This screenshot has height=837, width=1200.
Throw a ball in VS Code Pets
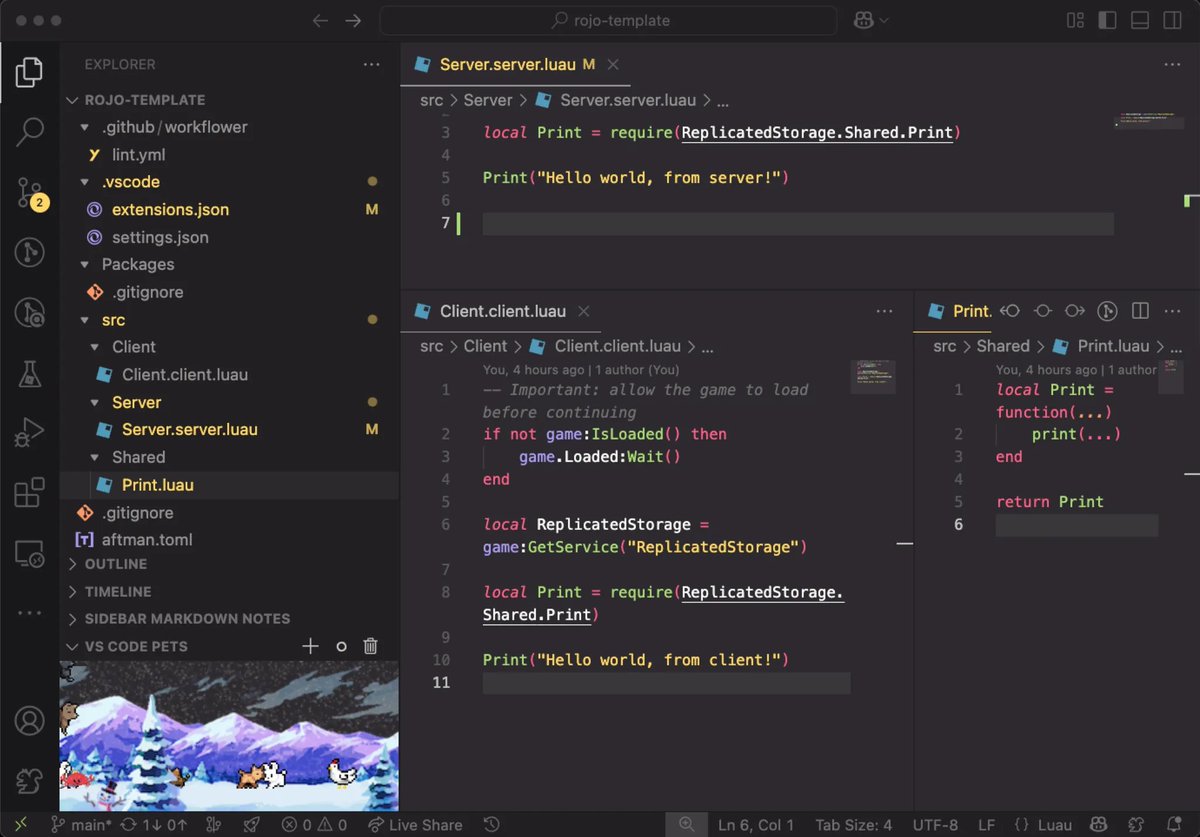(x=341, y=646)
